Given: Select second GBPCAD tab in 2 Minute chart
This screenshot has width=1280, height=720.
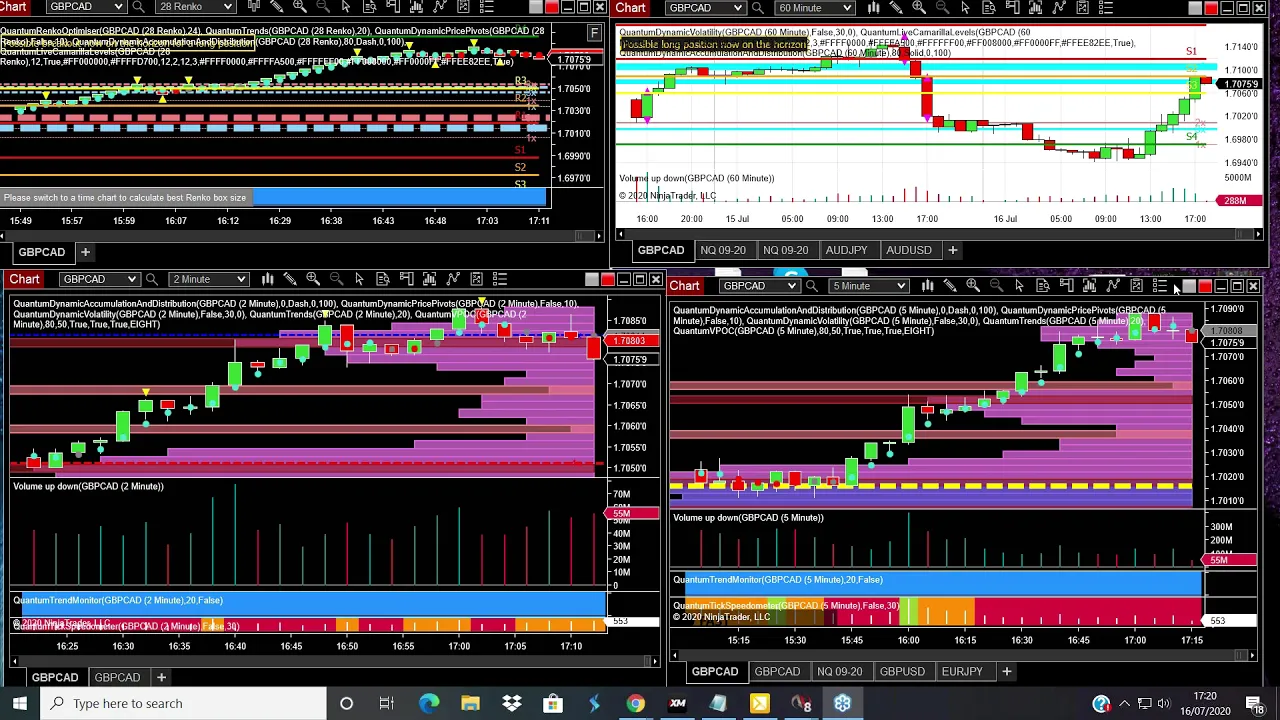Looking at the screenshot, I should tap(117, 677).
